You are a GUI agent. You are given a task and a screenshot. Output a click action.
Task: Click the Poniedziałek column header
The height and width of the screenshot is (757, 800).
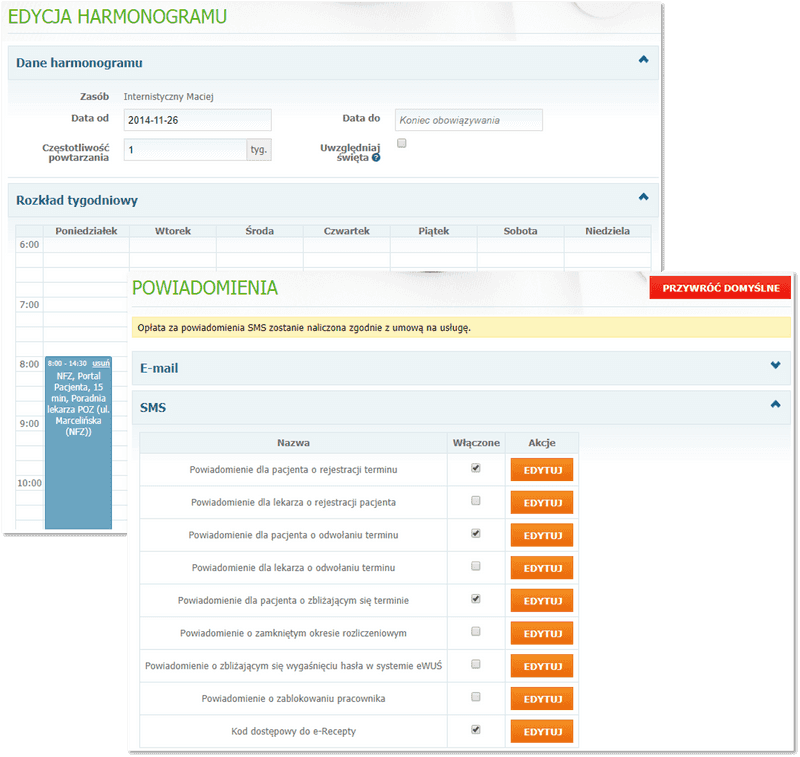[86, 231]
